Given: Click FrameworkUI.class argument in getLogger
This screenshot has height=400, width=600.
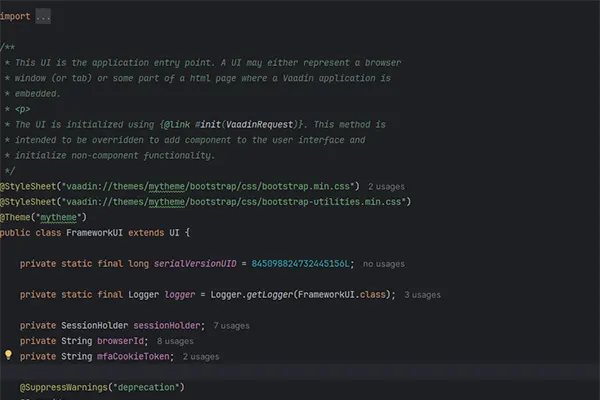Looking at the screenshot, I should (x=341, y=295).
